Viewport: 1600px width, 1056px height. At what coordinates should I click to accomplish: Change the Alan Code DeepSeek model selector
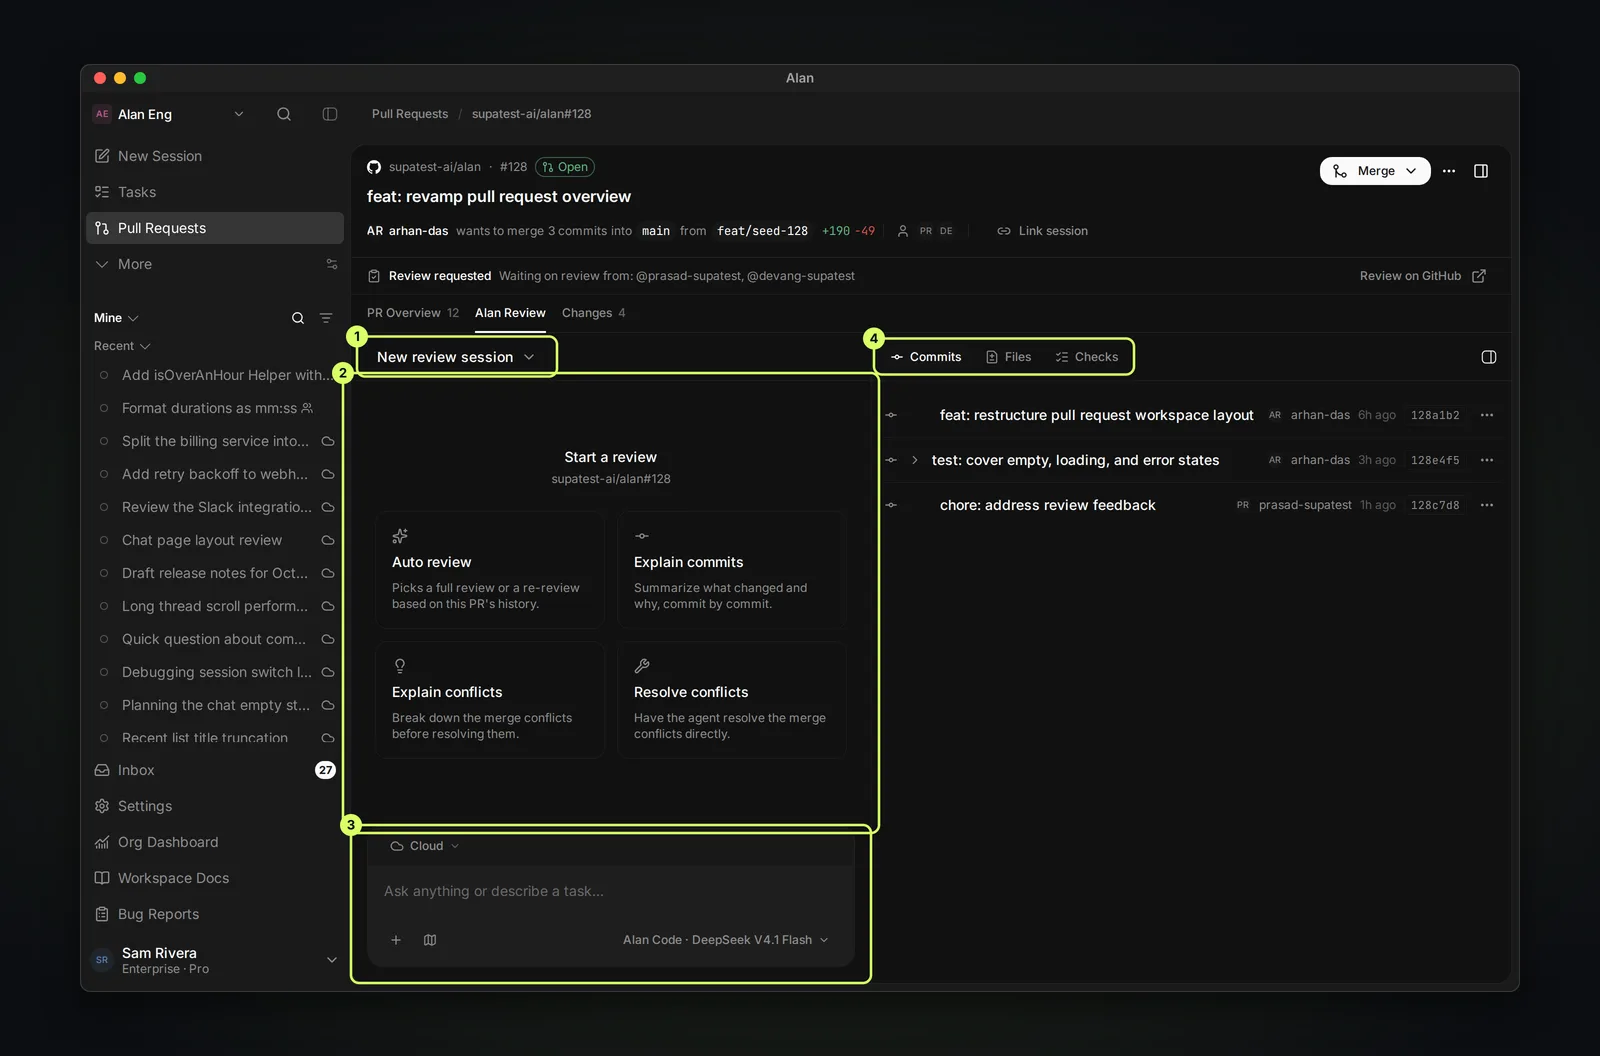coord(726,940)
